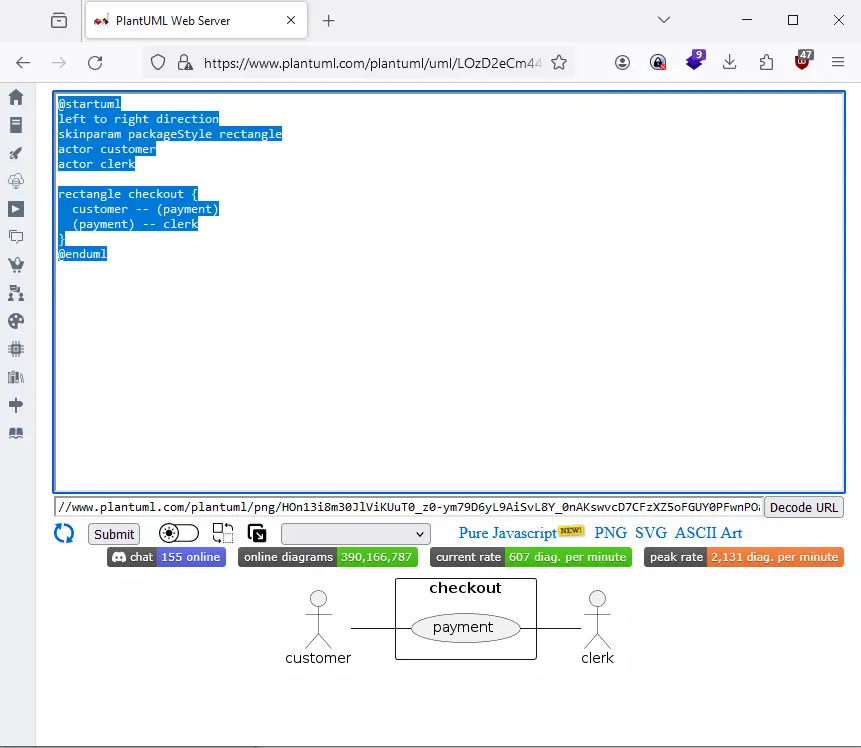Viewport: 861px width, 748px height.
Task: Open the palette themes icon in sidebar
Action: click(16, 321)
